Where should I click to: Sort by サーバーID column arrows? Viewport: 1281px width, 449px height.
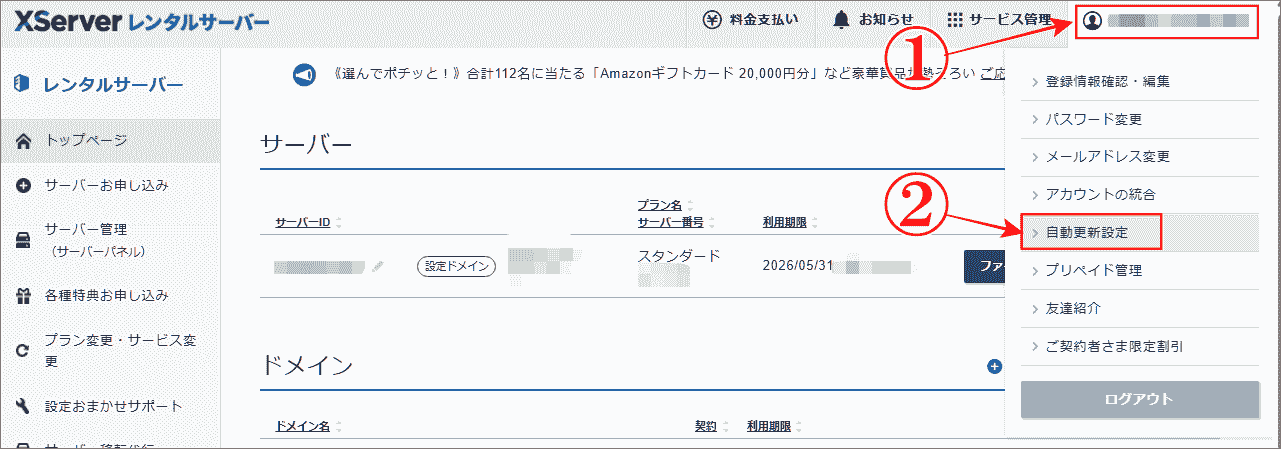(337, 222)
